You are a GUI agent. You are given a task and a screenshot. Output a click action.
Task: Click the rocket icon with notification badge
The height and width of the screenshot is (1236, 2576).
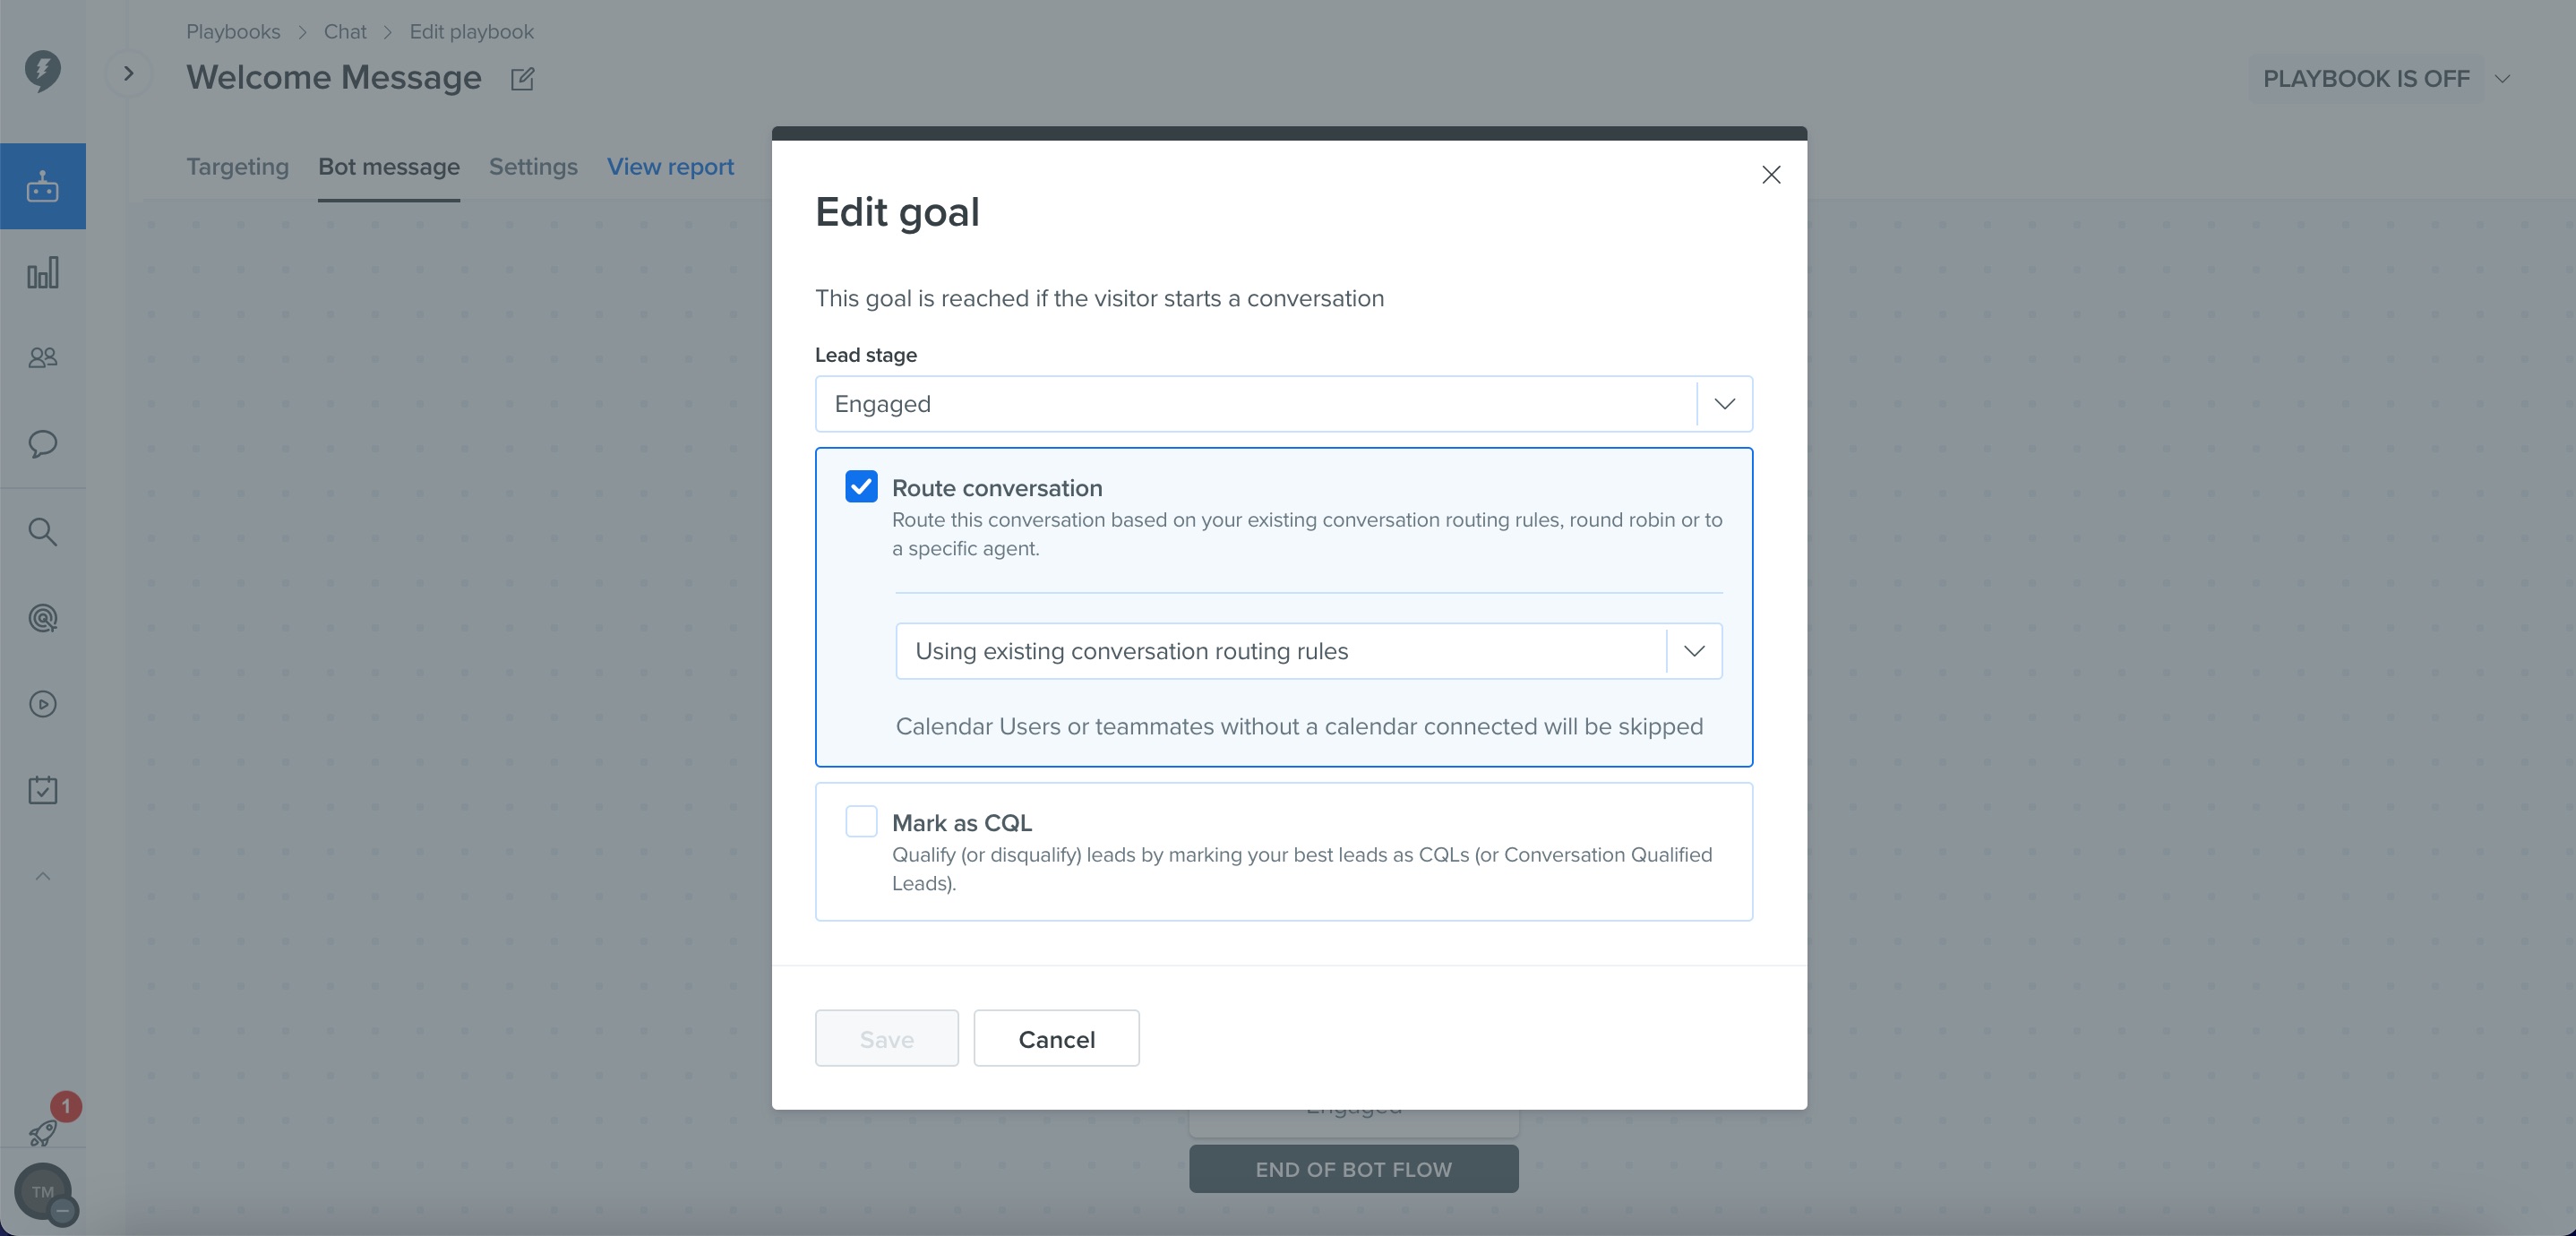tap(43, 1132)
